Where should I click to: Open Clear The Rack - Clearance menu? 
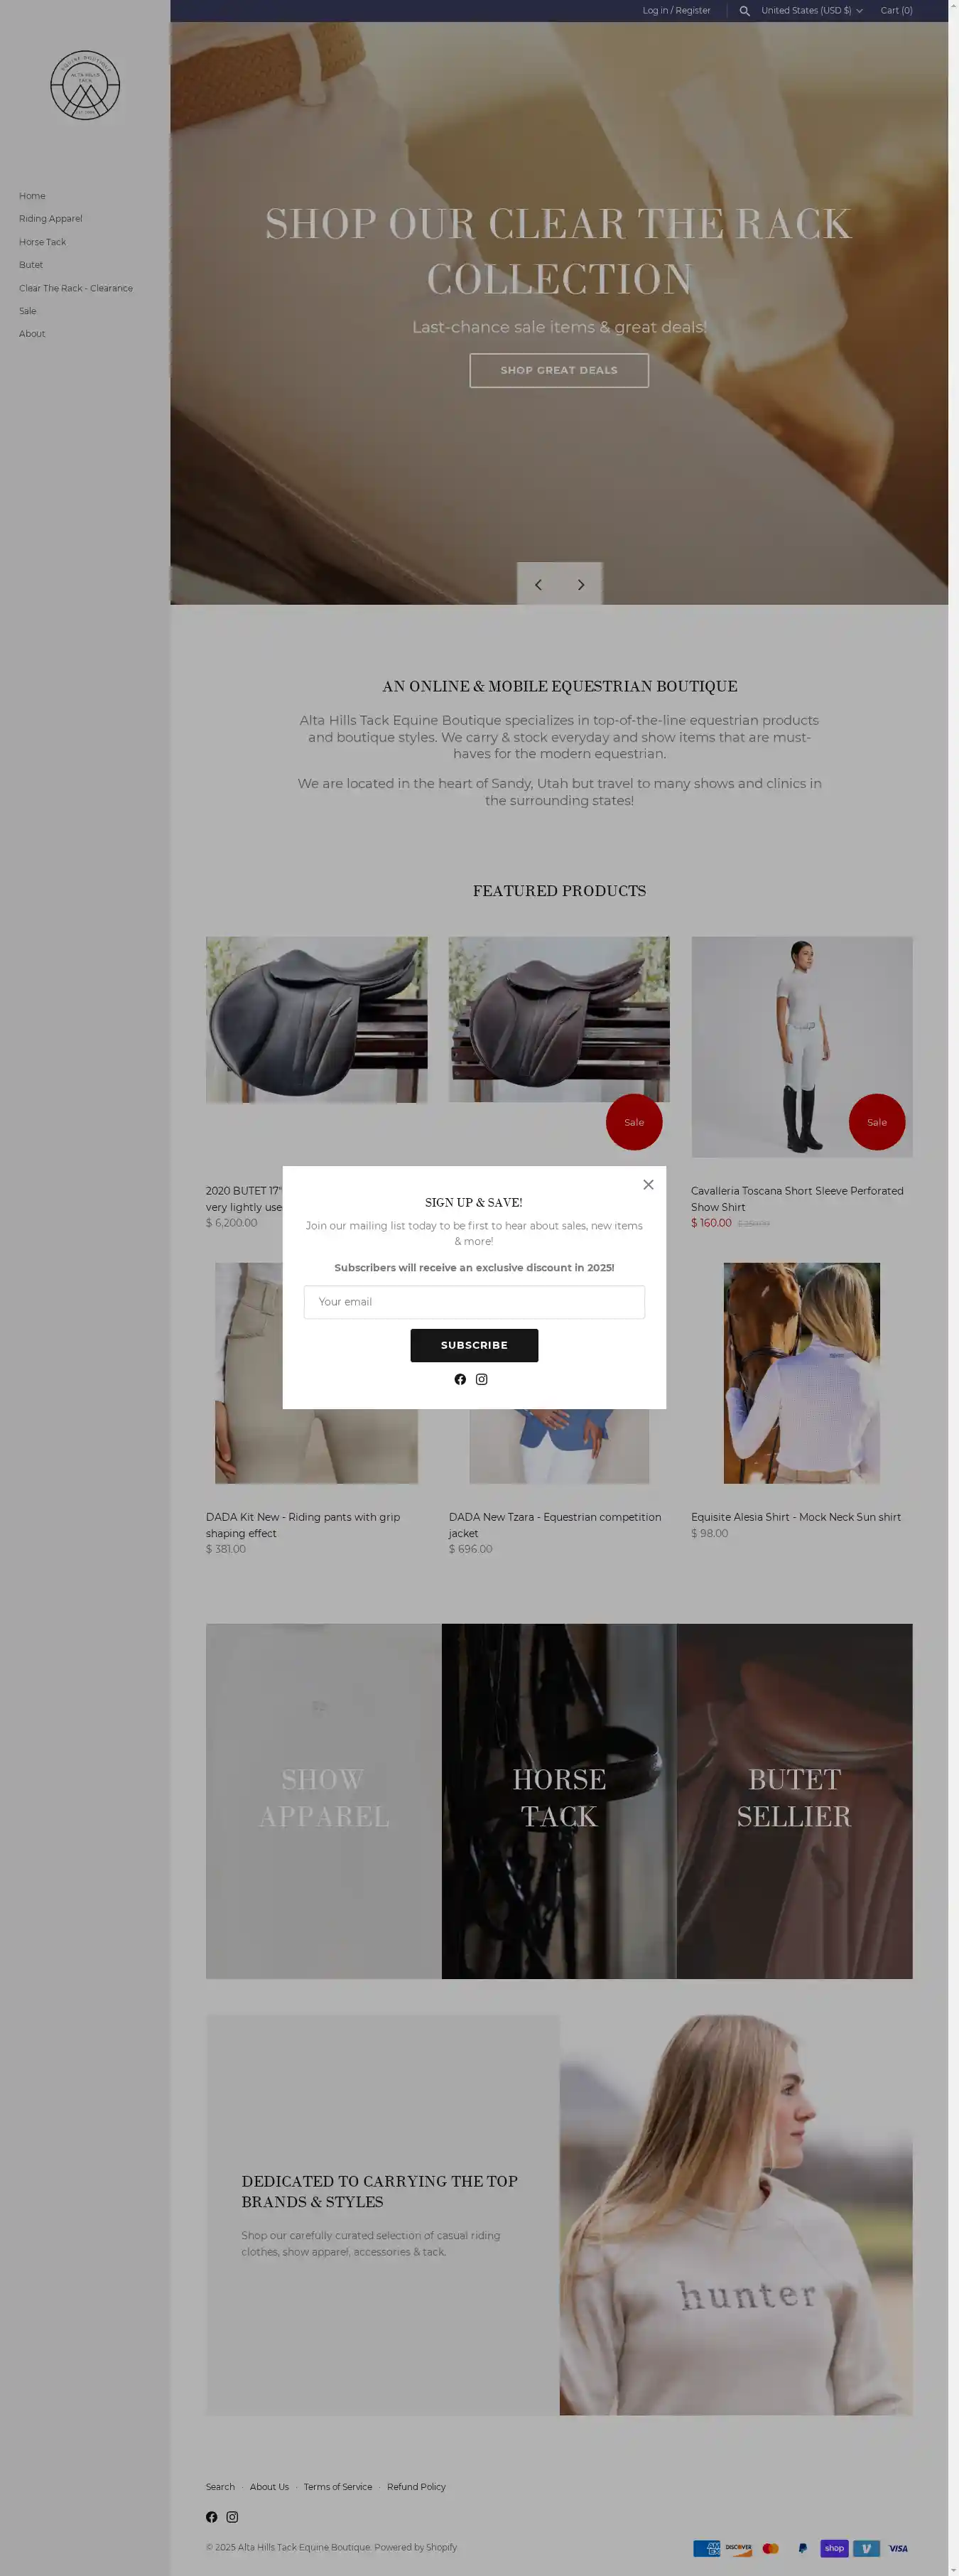[x=76, y=288]
